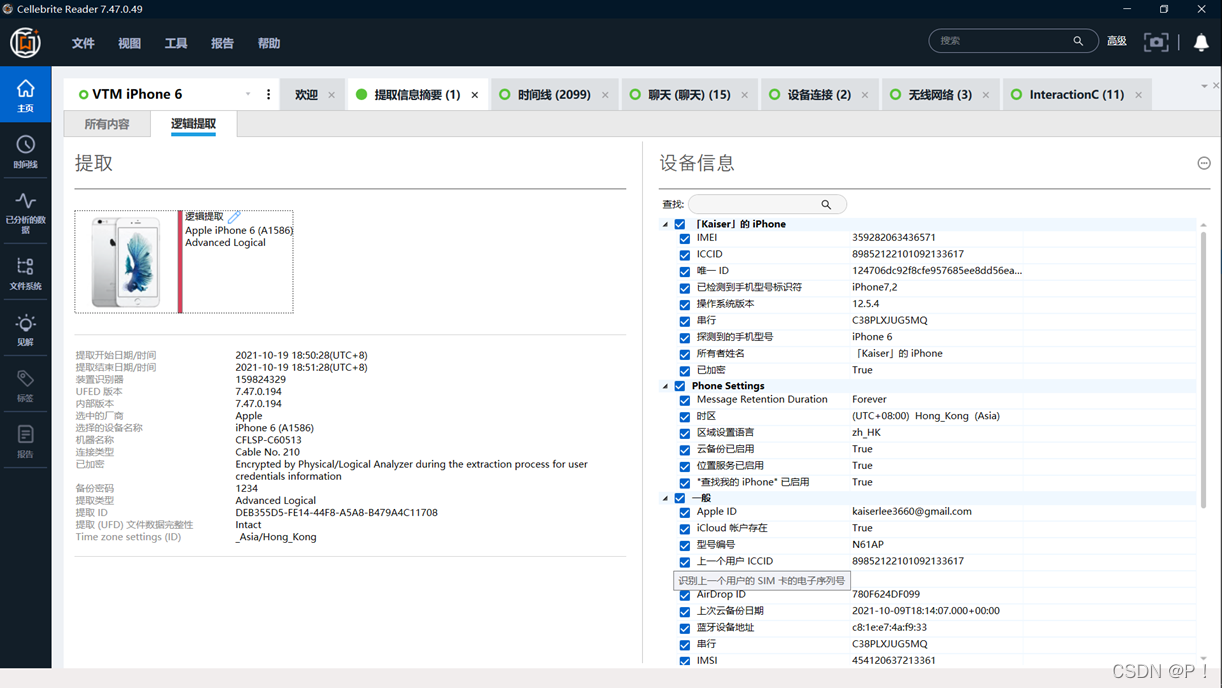Click the magnifier icon in top search box
The height and width of the screenshot is (688, 1222).
(x=1078, y=41)
